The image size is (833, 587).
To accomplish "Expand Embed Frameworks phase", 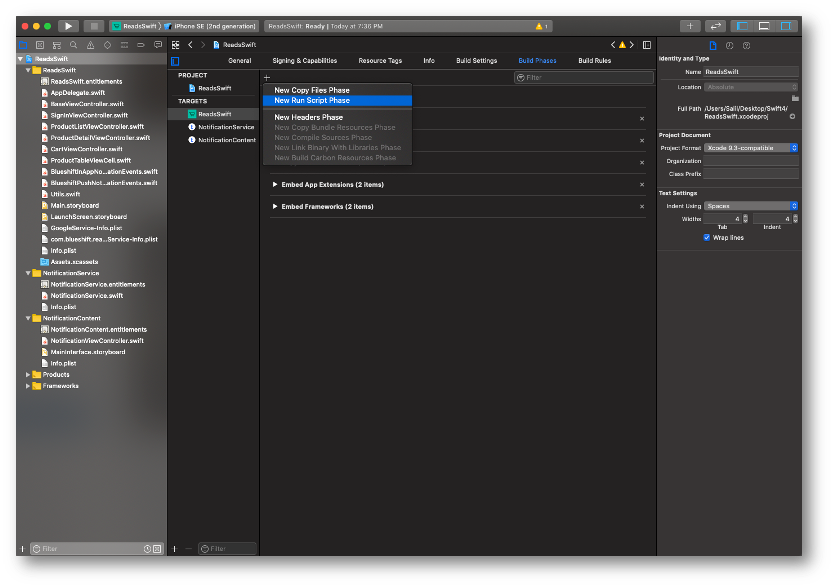I will click(275, 207).
